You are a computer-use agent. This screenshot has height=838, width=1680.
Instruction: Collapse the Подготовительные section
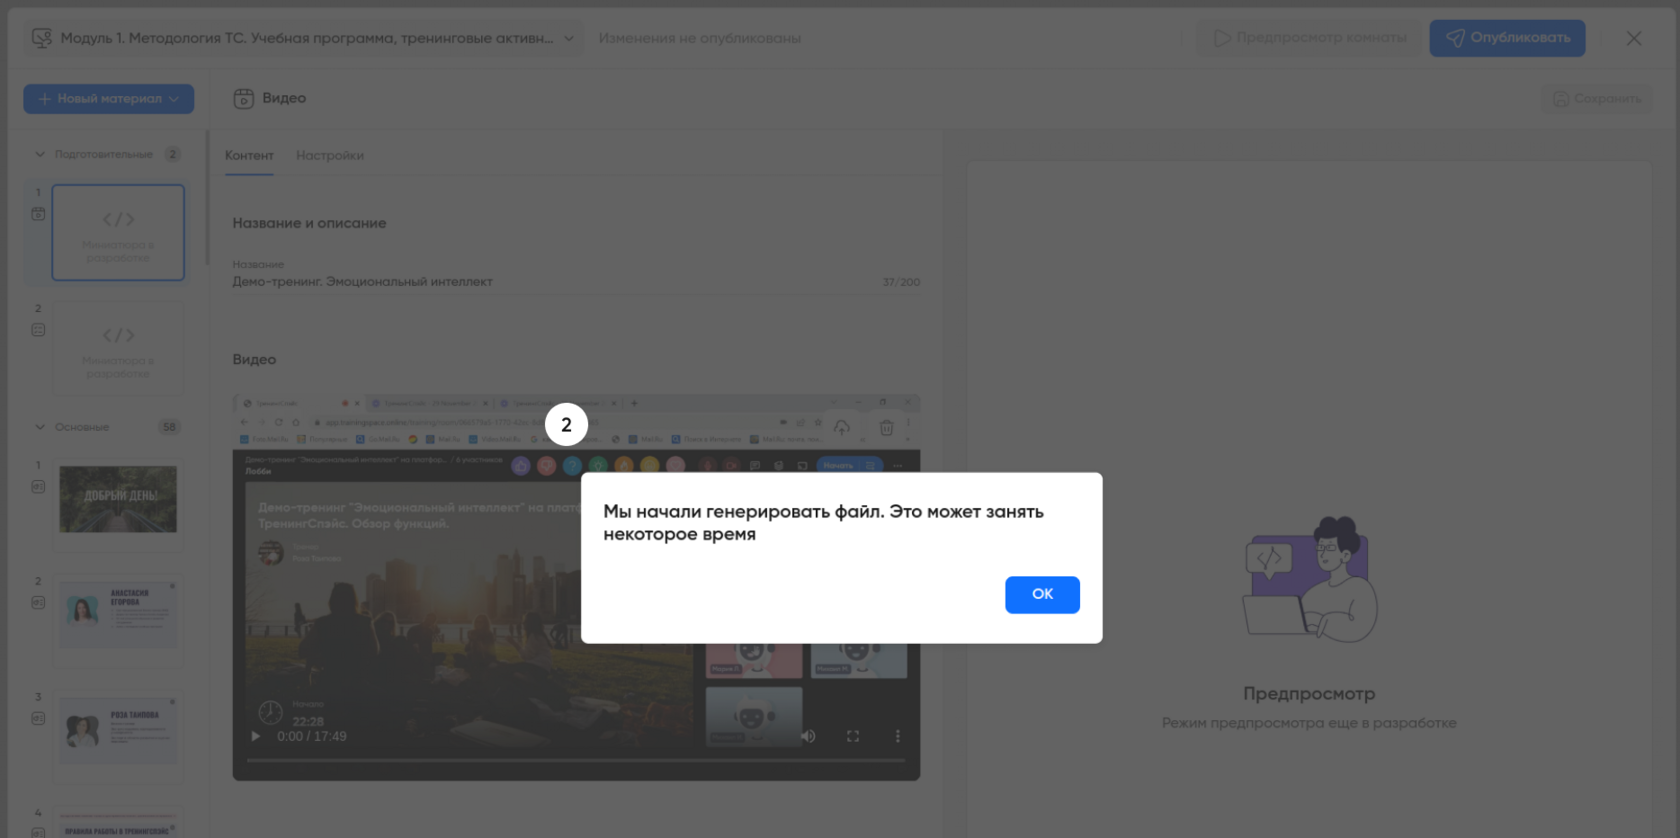(x=40, y=154)
